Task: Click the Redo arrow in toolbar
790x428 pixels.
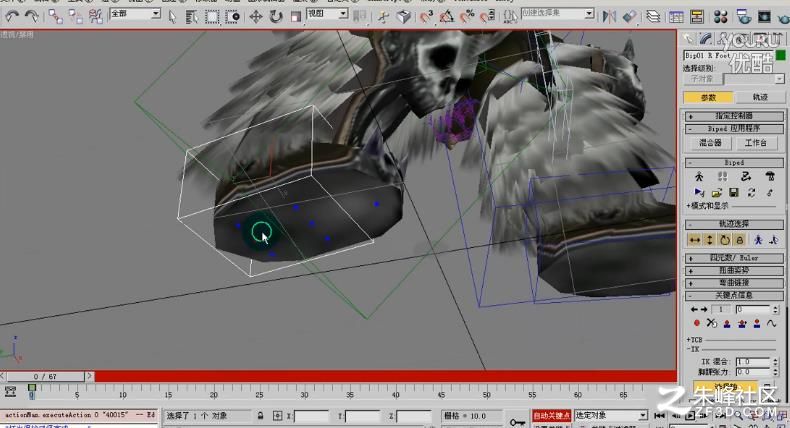Action: (x=31, y=17)
